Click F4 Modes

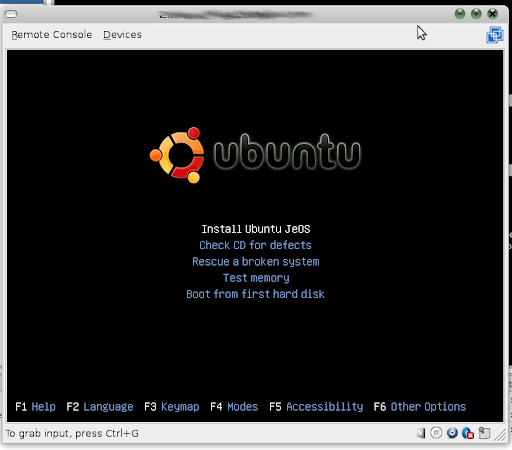point(234,407)
